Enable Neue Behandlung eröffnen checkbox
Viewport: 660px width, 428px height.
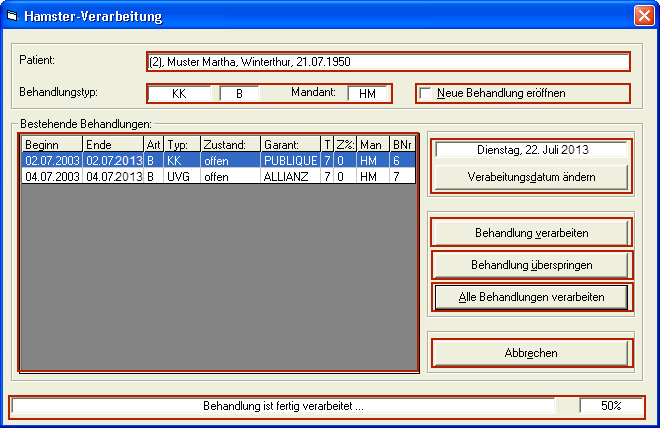click(426, 93)
